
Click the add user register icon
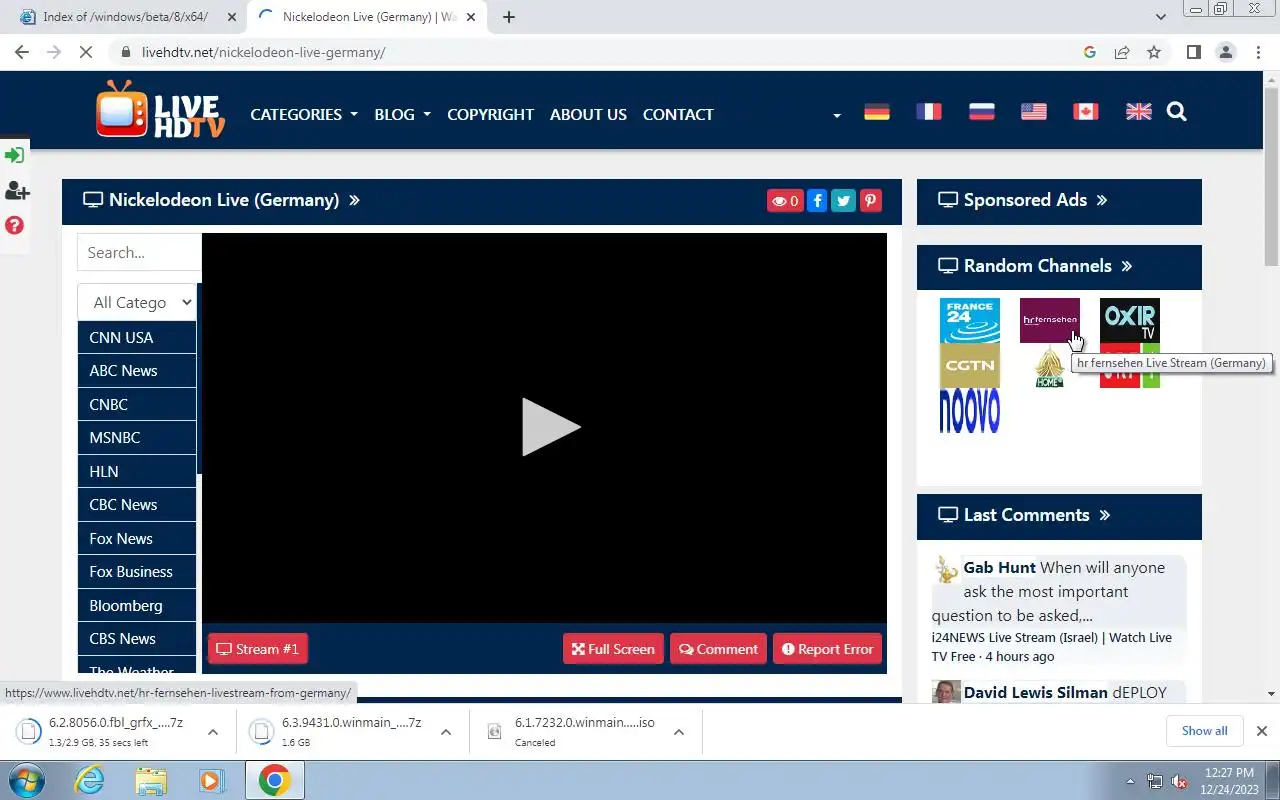click(16, 190)
